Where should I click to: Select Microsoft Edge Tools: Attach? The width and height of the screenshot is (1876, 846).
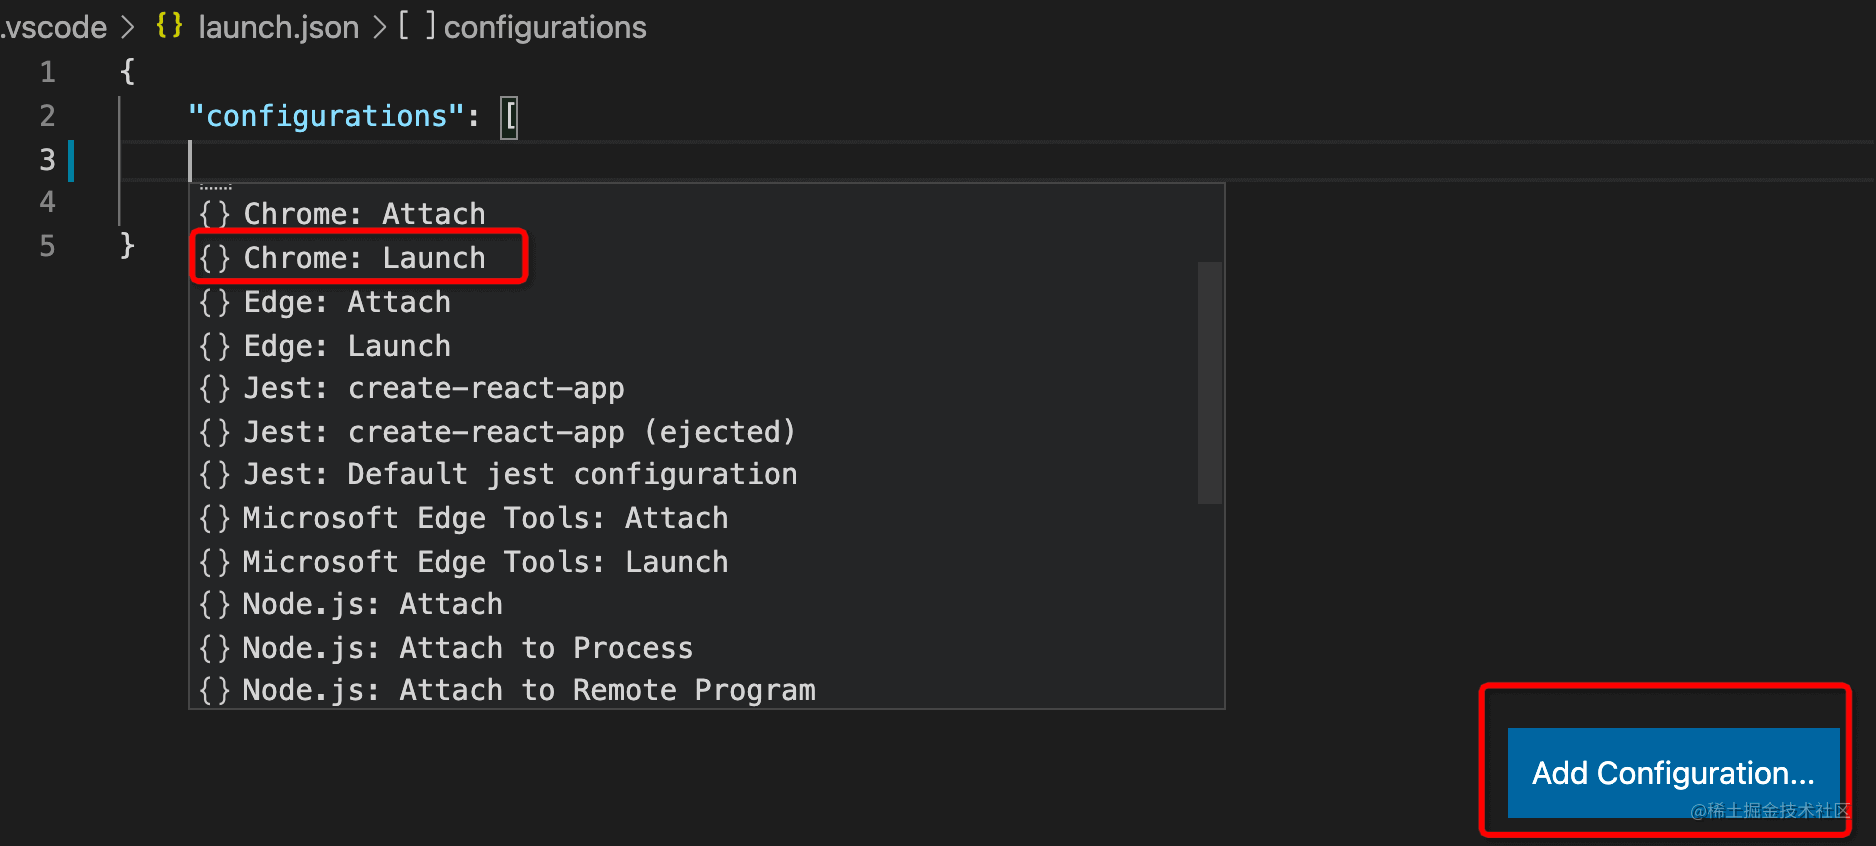click(x=485, y=518)
